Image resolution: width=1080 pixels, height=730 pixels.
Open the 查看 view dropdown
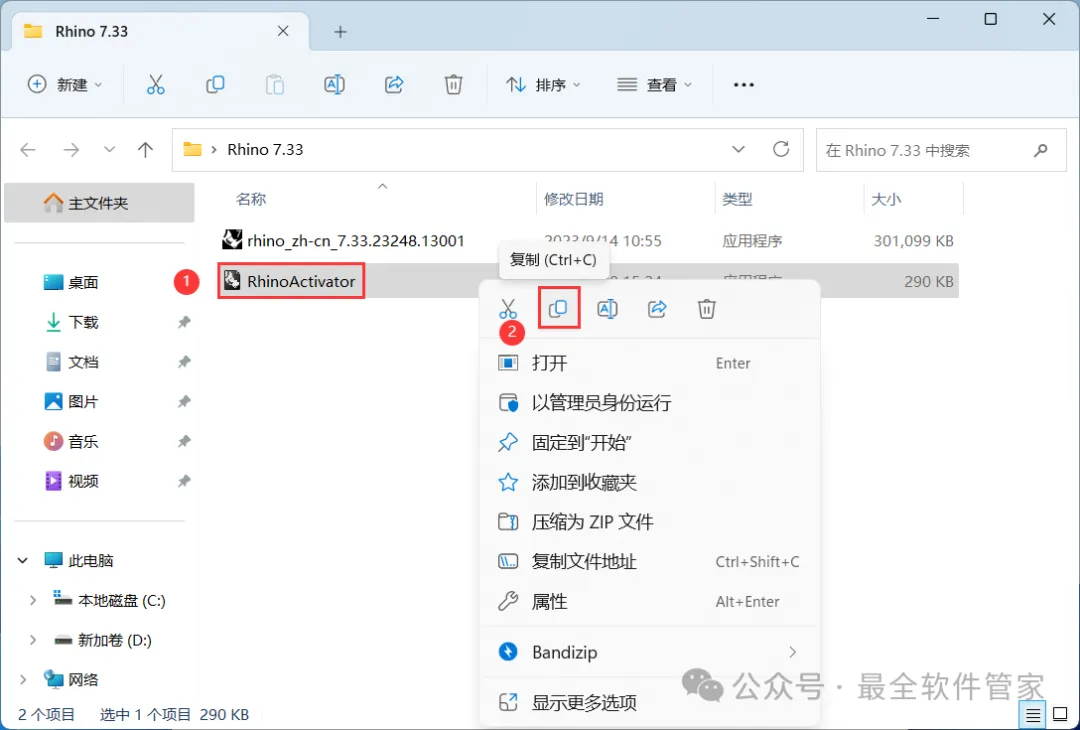[654, 85]
